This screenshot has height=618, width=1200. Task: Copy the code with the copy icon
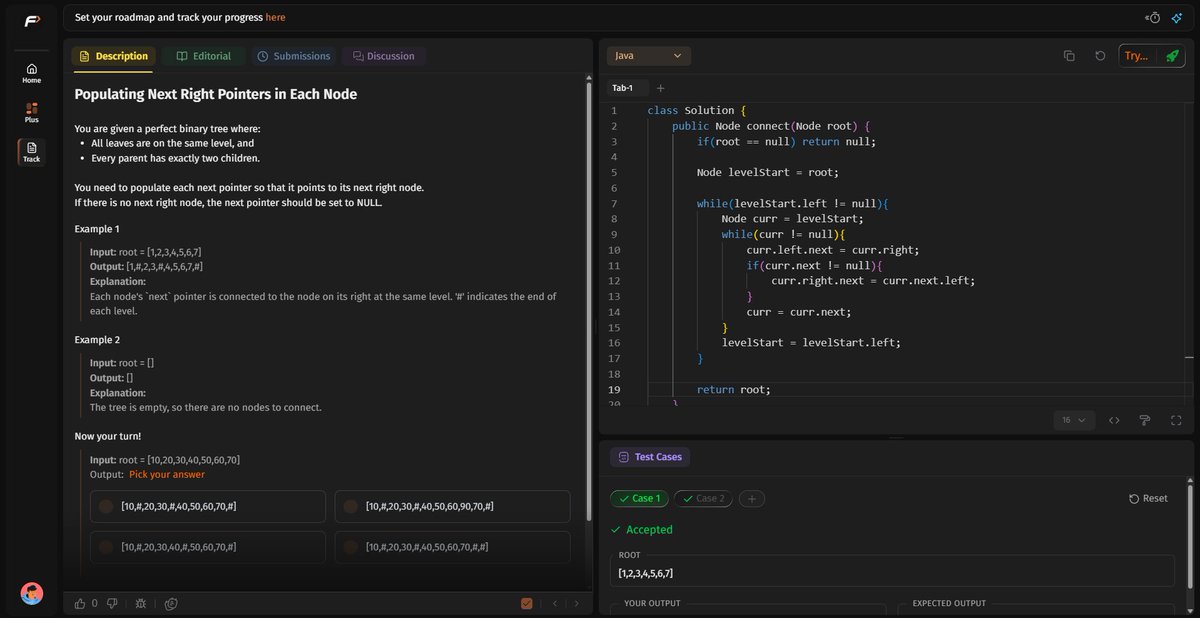[x=1069, y=56]
